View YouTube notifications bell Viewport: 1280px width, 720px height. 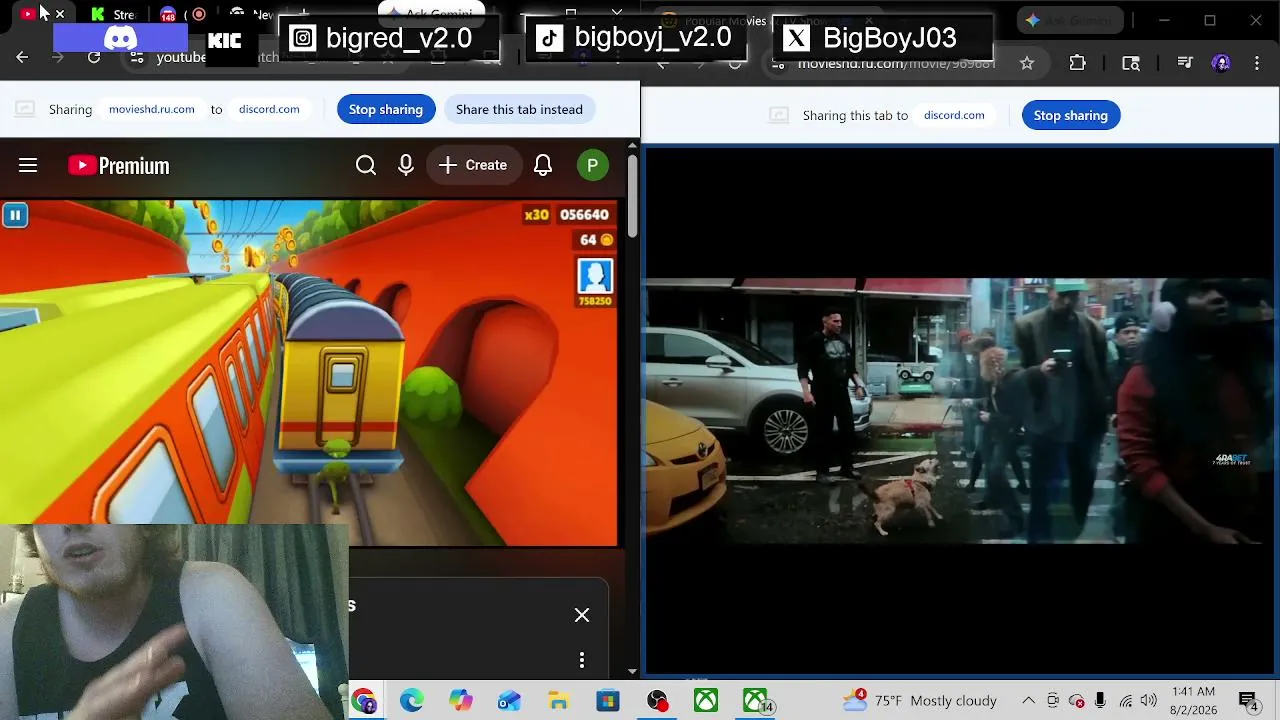coord(543,165)
